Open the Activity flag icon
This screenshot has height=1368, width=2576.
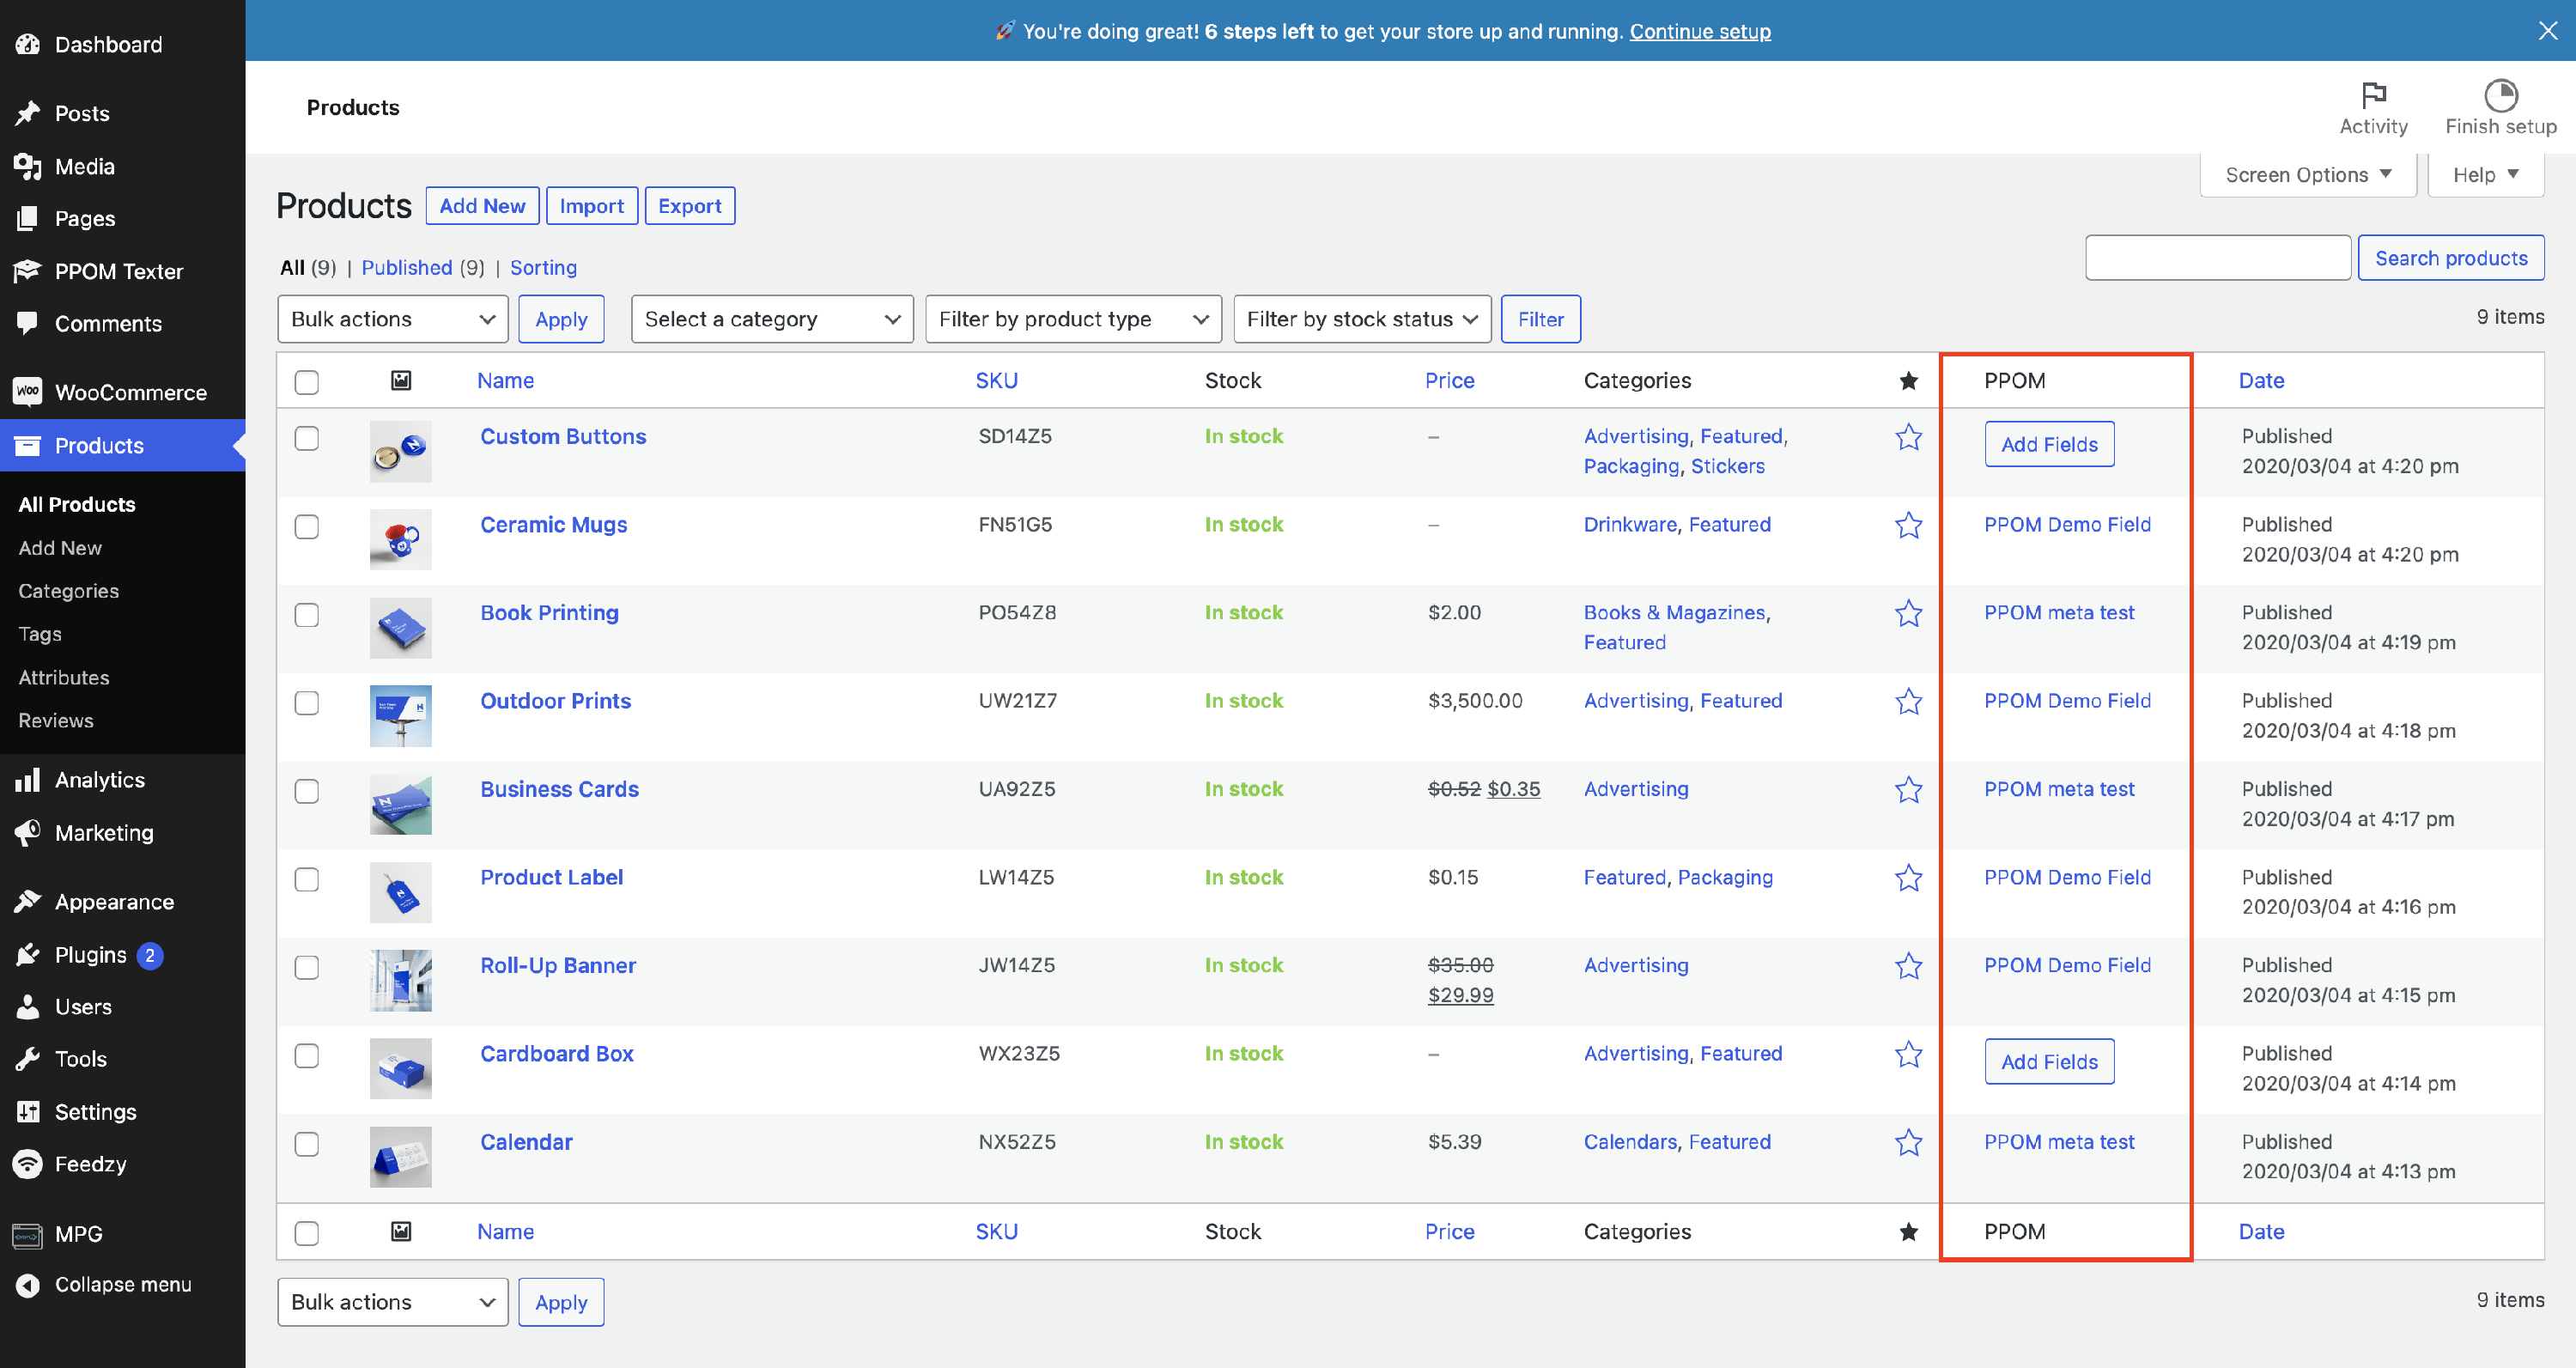[2373, 95]
